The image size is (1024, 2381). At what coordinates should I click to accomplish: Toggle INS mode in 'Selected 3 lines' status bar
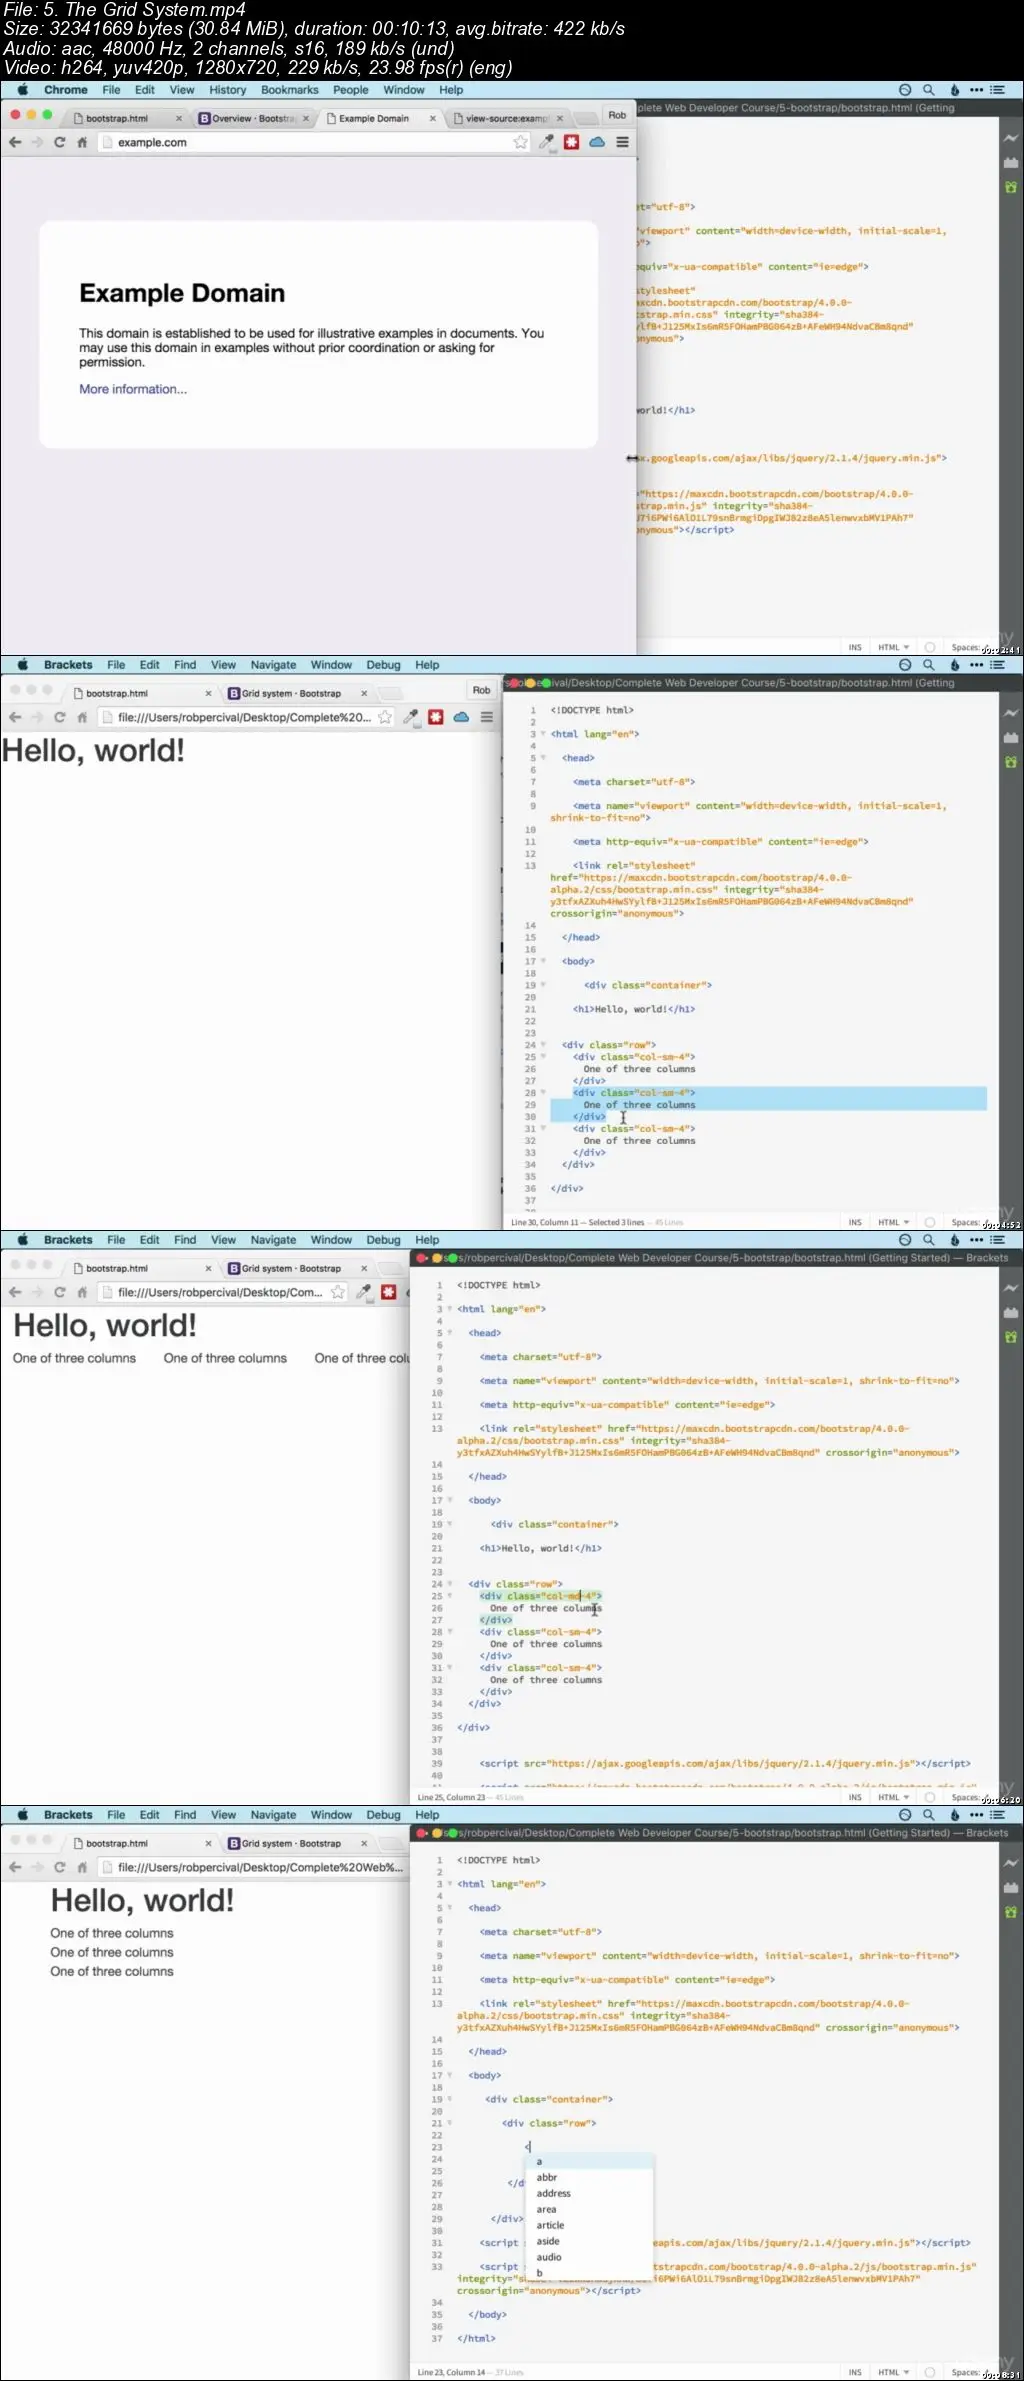click(x=855, y=1222)
